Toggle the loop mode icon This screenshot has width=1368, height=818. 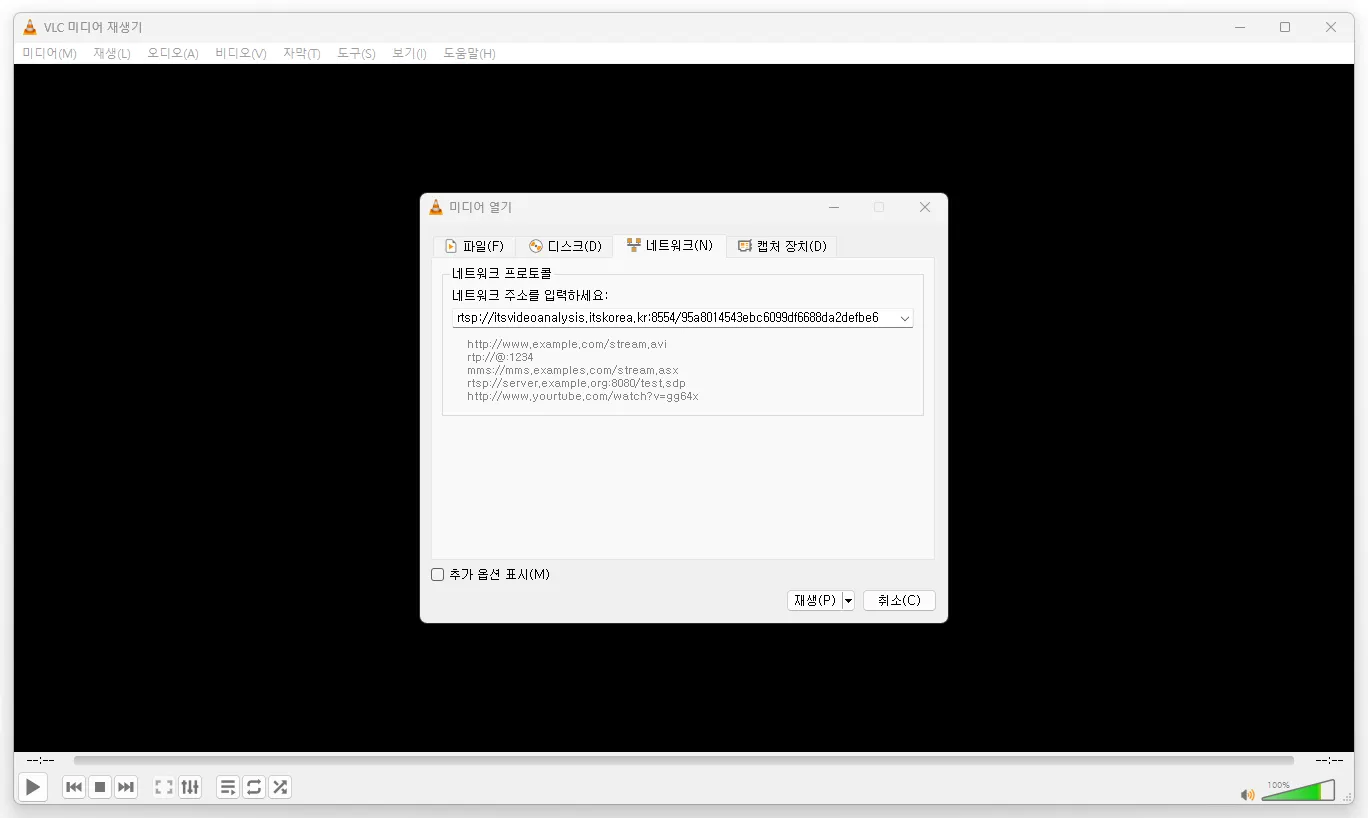click(x=254, y=787)
